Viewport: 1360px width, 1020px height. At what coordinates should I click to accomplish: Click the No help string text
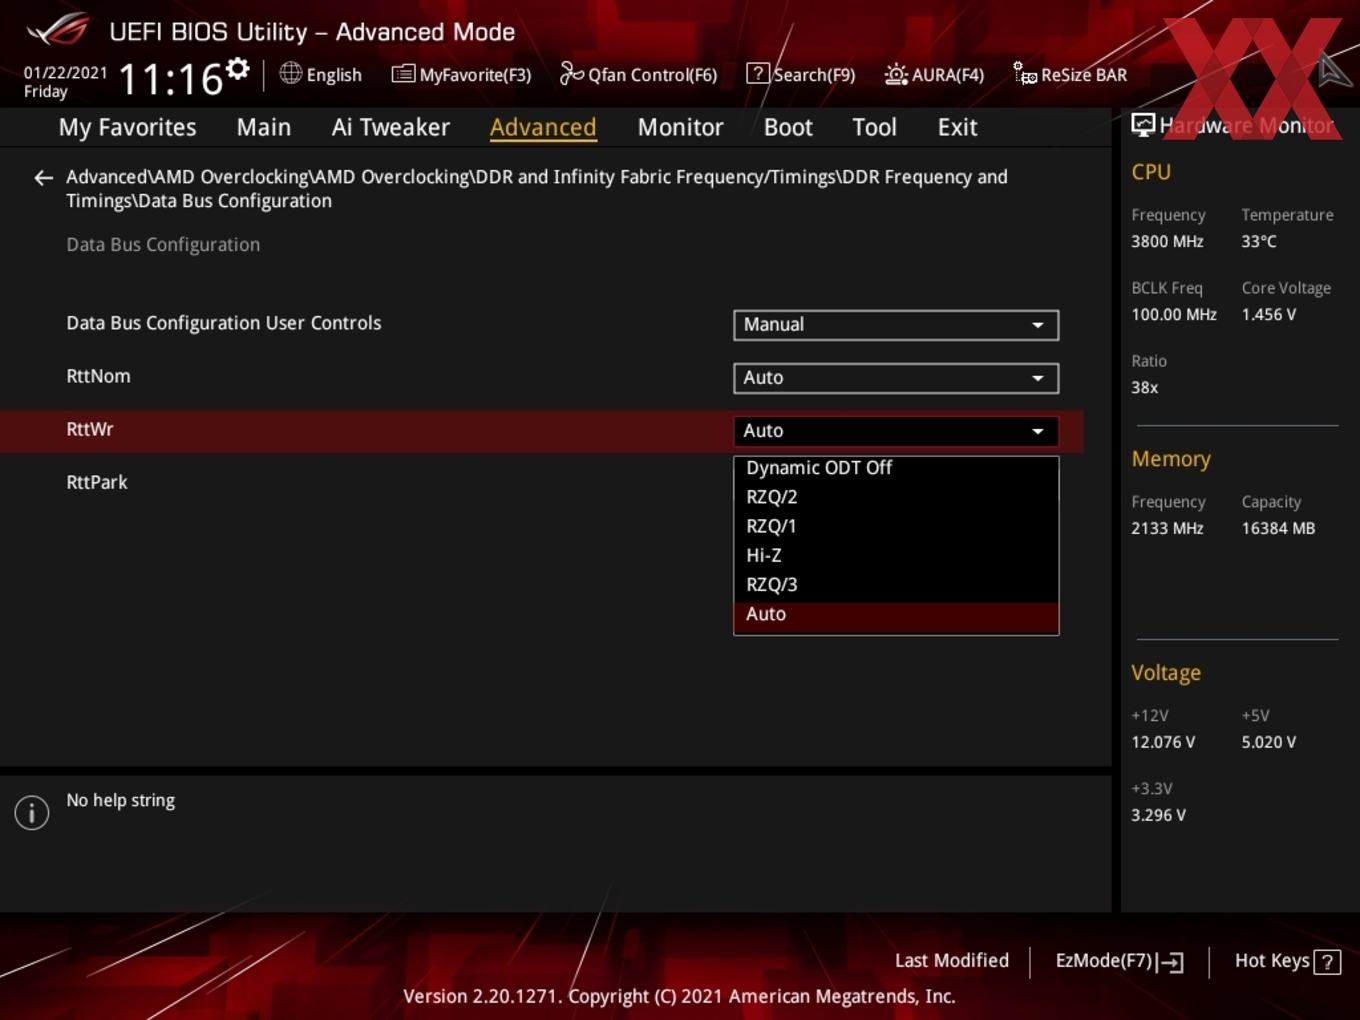[121, 801]
